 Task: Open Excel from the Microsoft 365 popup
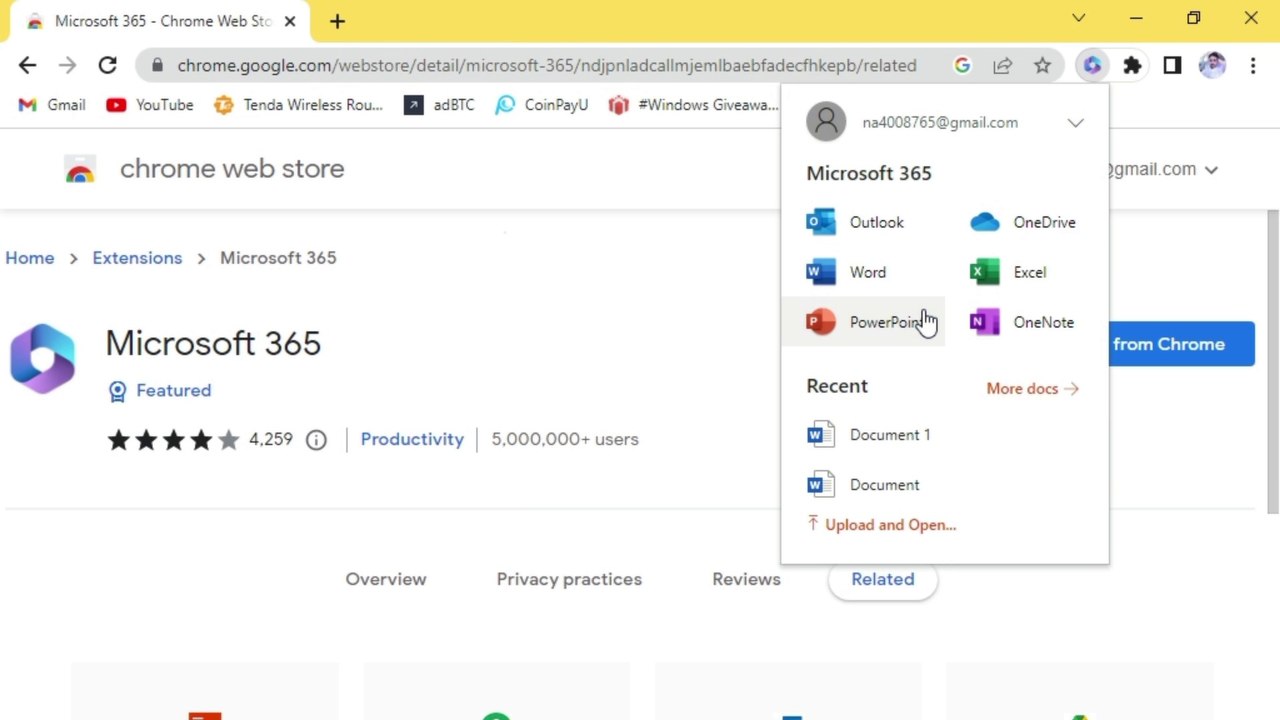pyautogui.click(x=1009, y=272)
